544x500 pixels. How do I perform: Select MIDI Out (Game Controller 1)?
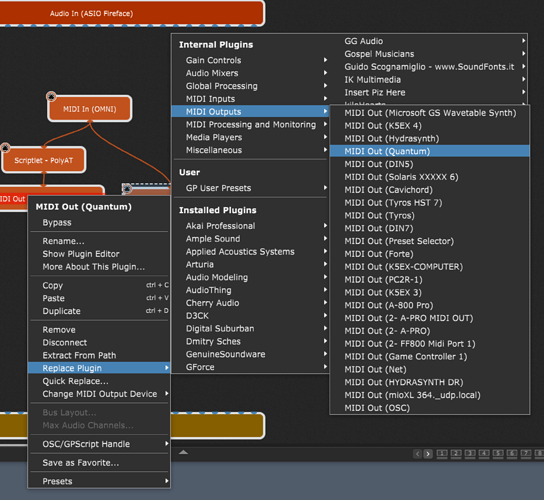(430, 356)
